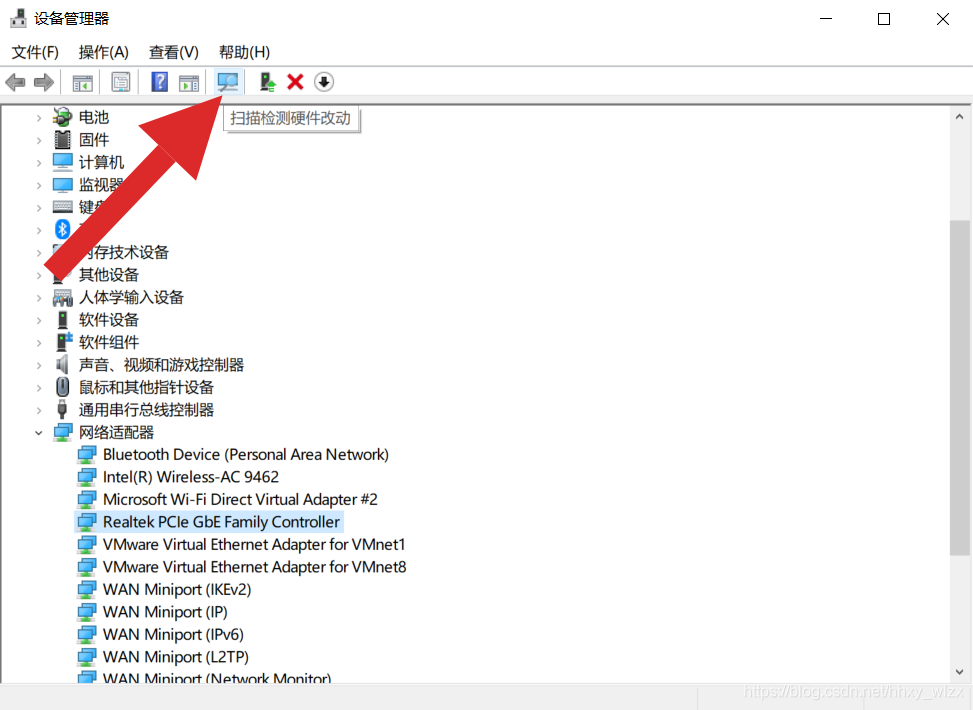Image resolution: width=973 pixels, height=710 pixels.
Task: Toggle the action pane toolbar icon
Action: [x=189, y=82]
